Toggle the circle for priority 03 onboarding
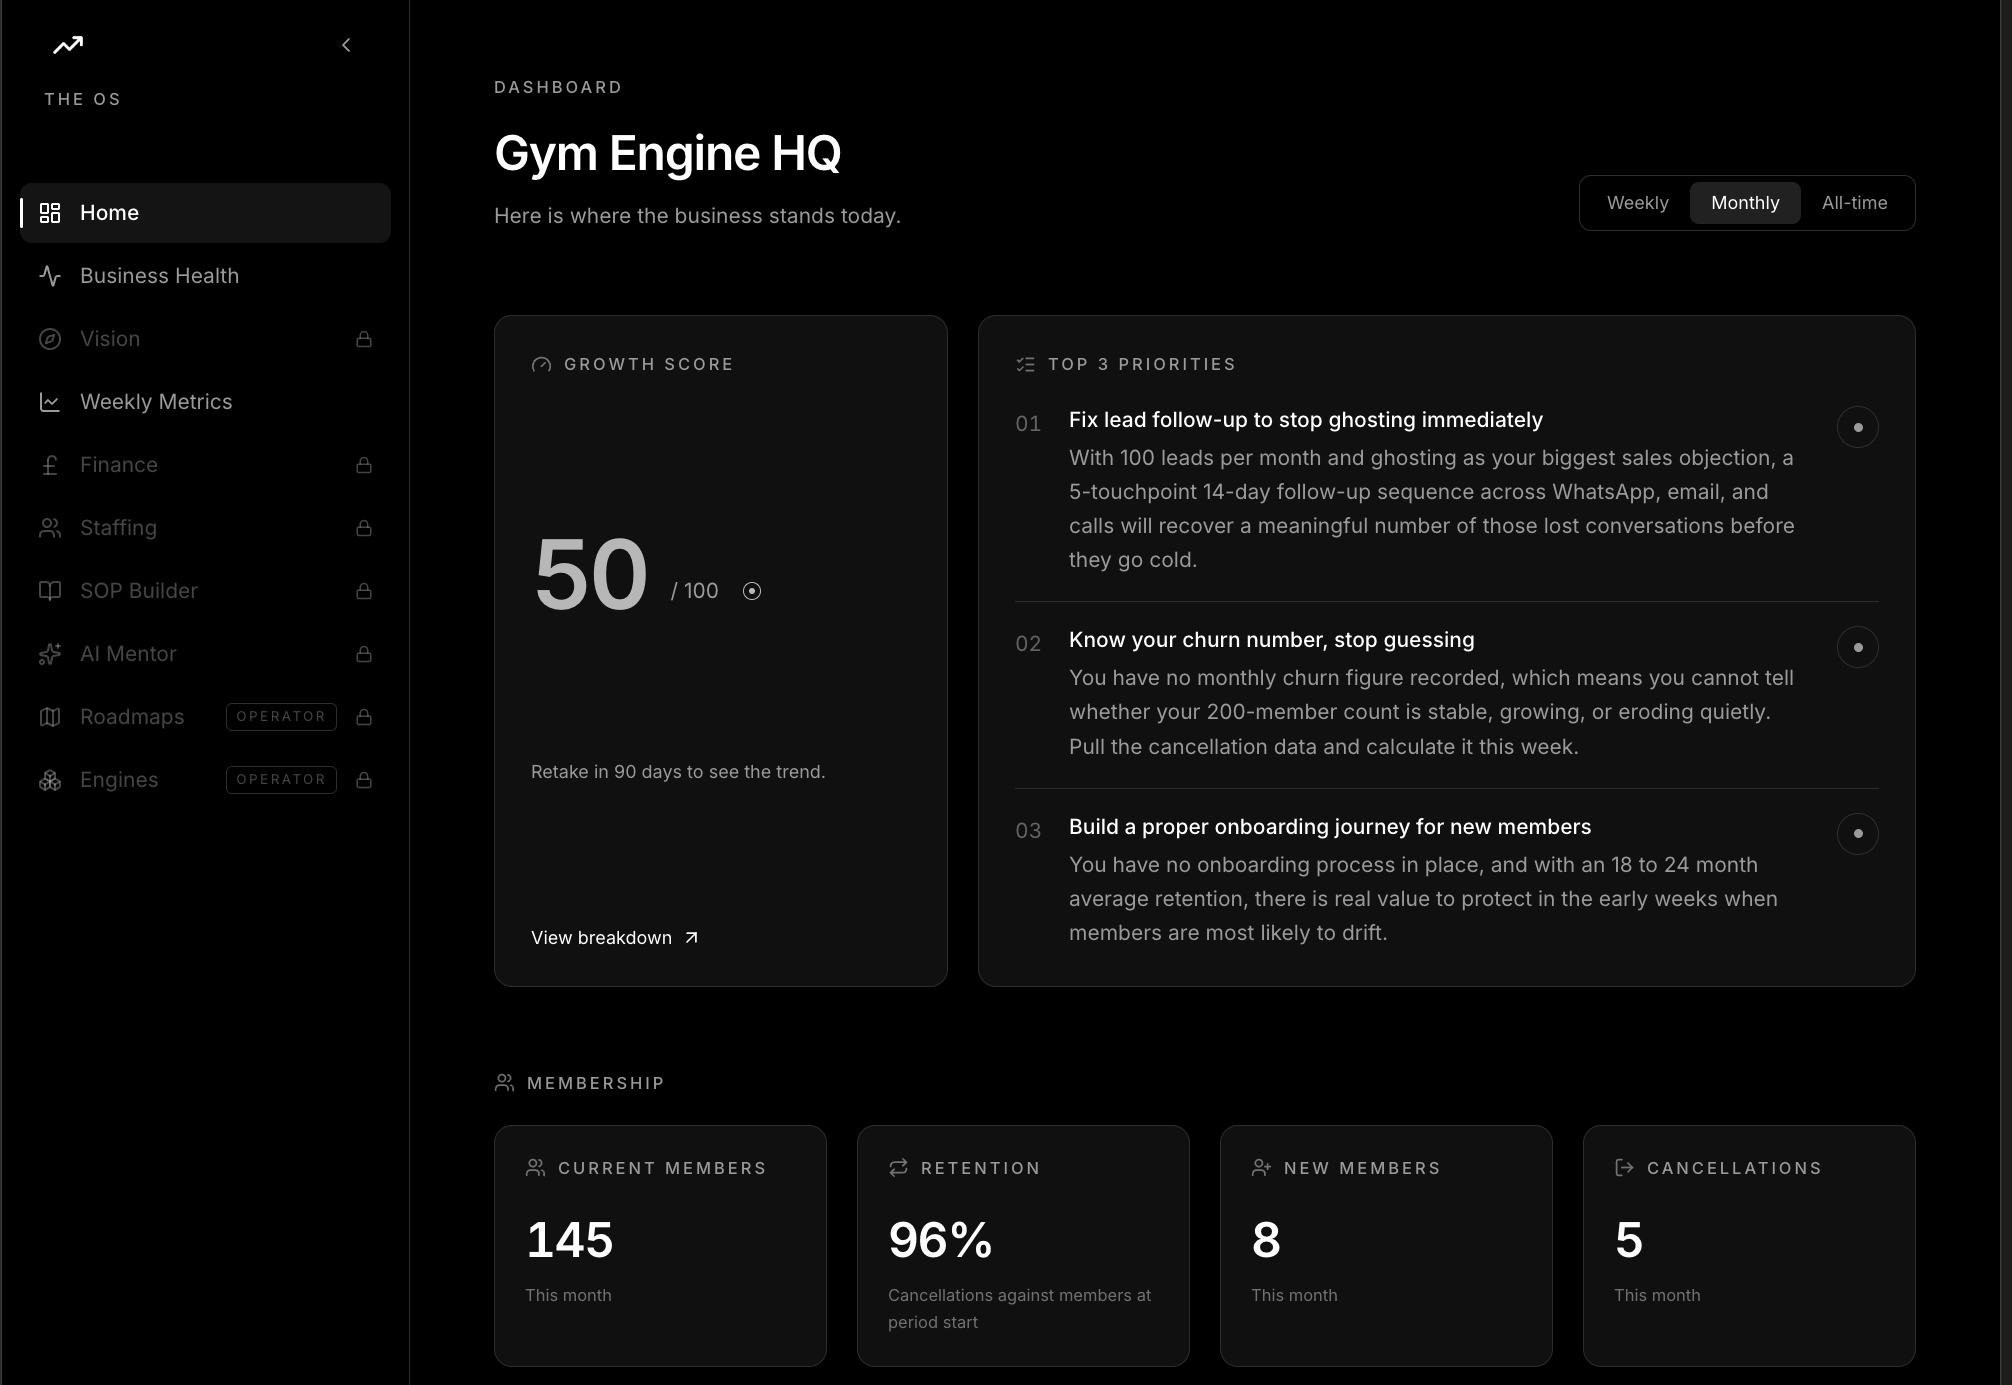Screen dimensions: 2012x1385 pos(1857,833)
